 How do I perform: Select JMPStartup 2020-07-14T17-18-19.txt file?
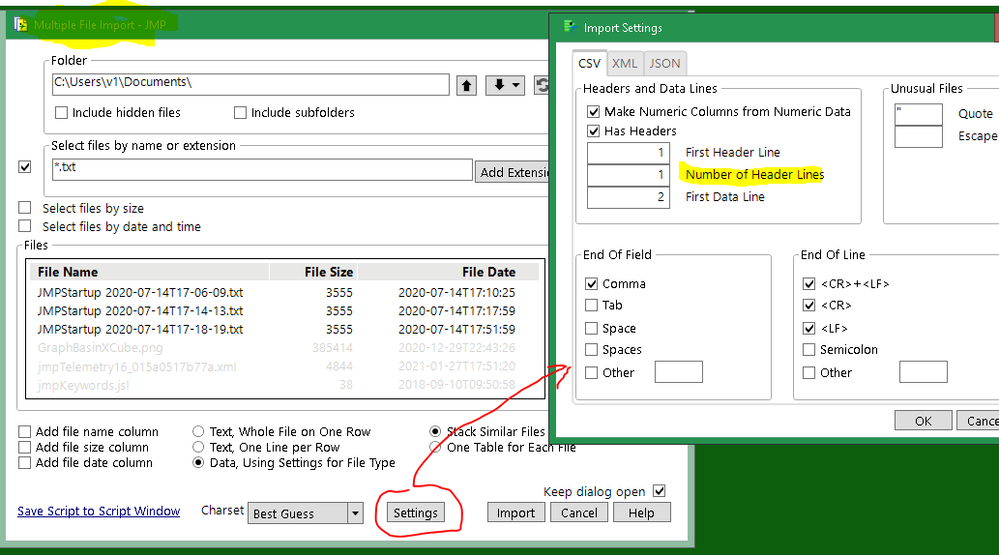pyautogui.click(x=140, y=329)
